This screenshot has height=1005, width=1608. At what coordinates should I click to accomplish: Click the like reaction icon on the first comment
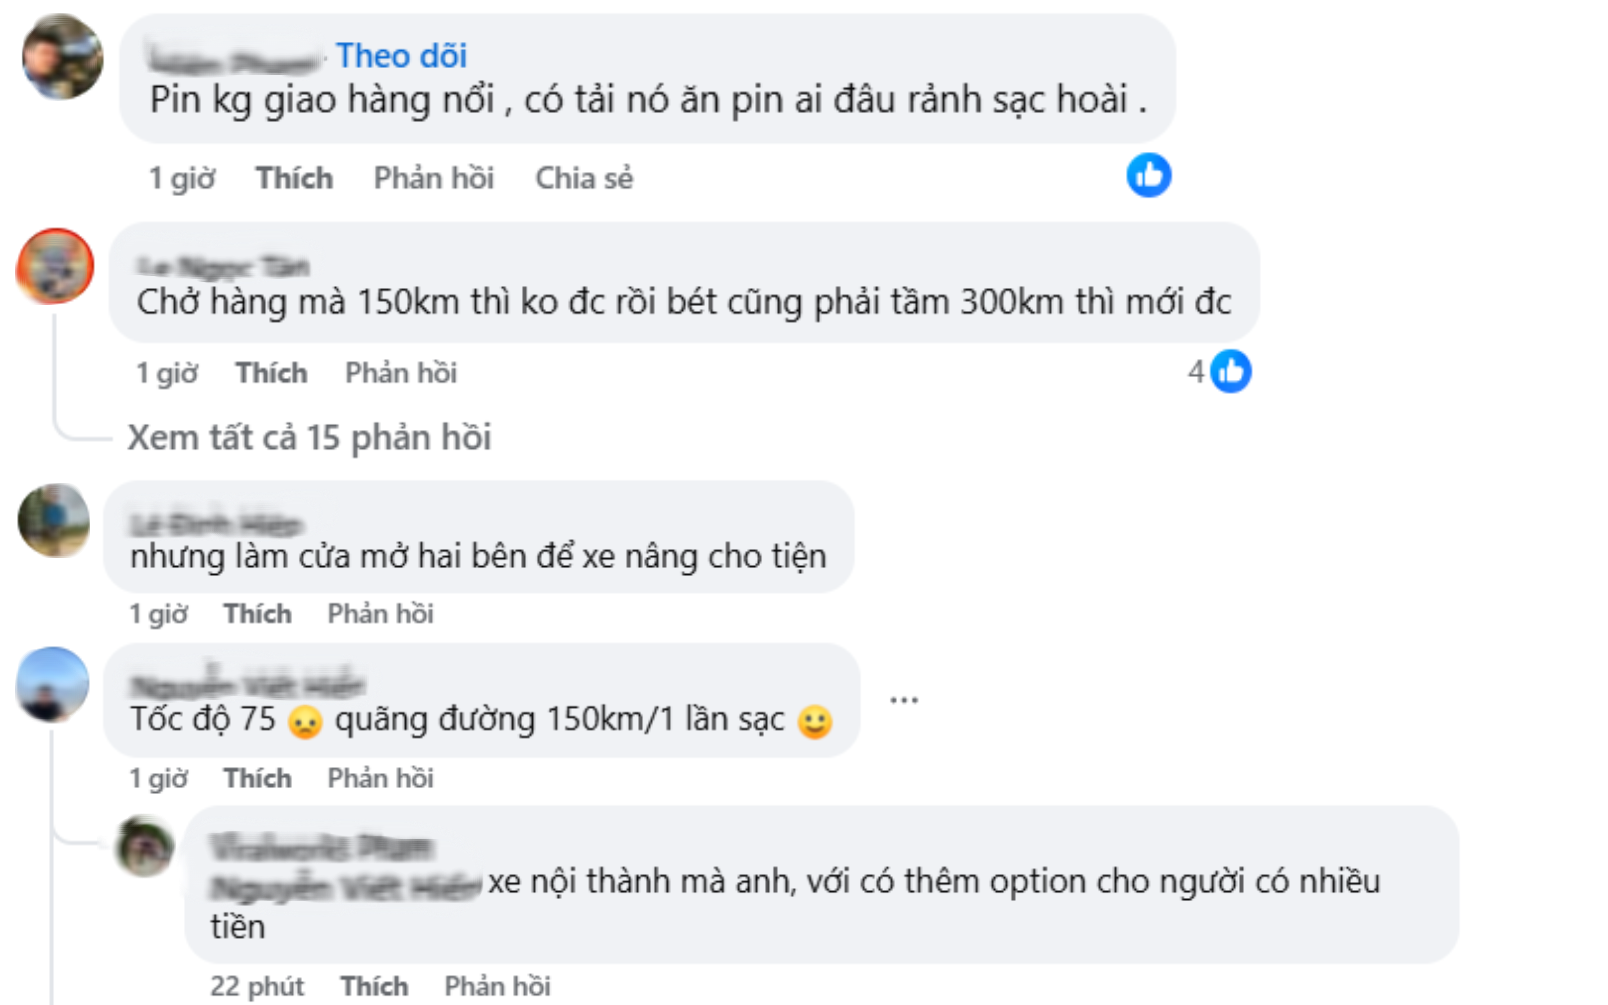(x=1149, y=176)
